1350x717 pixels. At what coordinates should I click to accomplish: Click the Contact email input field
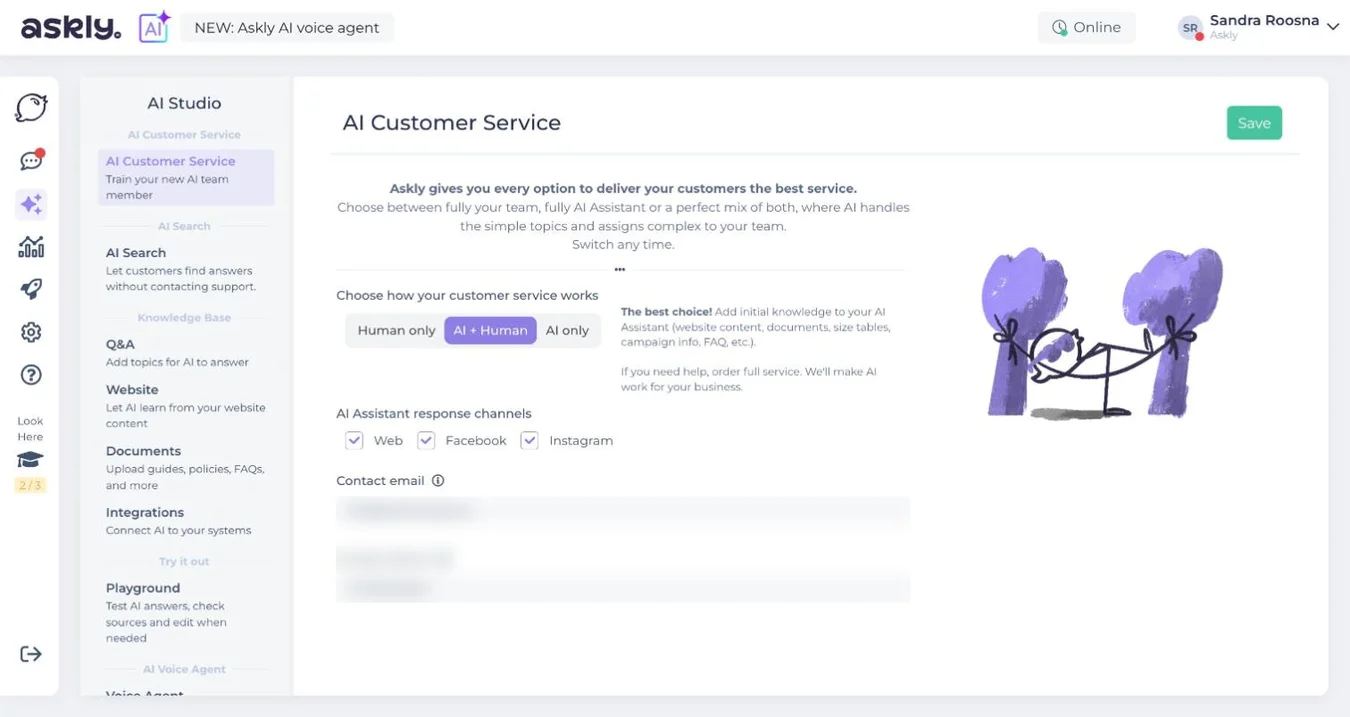click(623, 511)
